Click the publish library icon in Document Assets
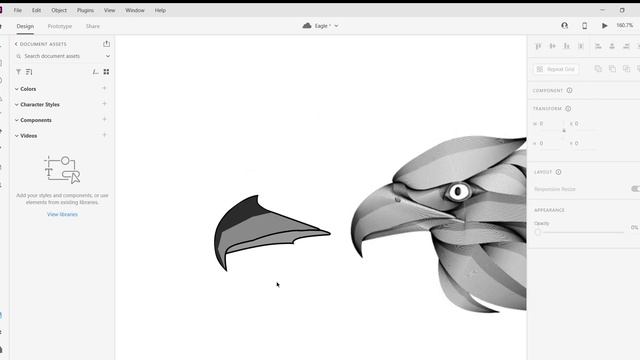The image size is (640, 360). (107, 44)
